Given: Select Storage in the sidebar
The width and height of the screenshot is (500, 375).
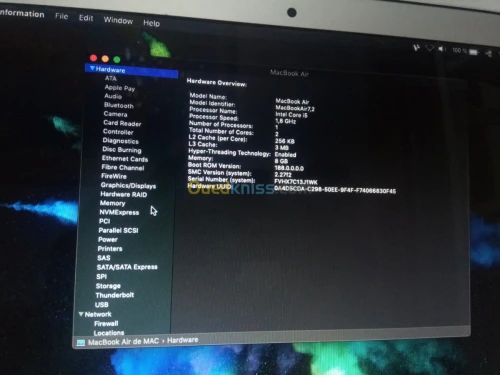Looking at the screenshot, I should [x=108, y=286].
